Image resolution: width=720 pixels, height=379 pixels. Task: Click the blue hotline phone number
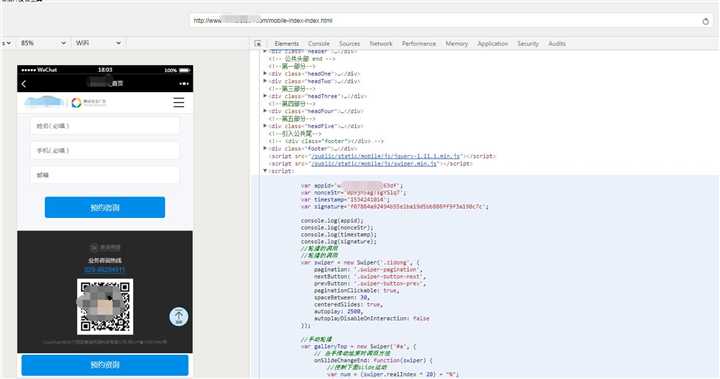click(105, 270)
